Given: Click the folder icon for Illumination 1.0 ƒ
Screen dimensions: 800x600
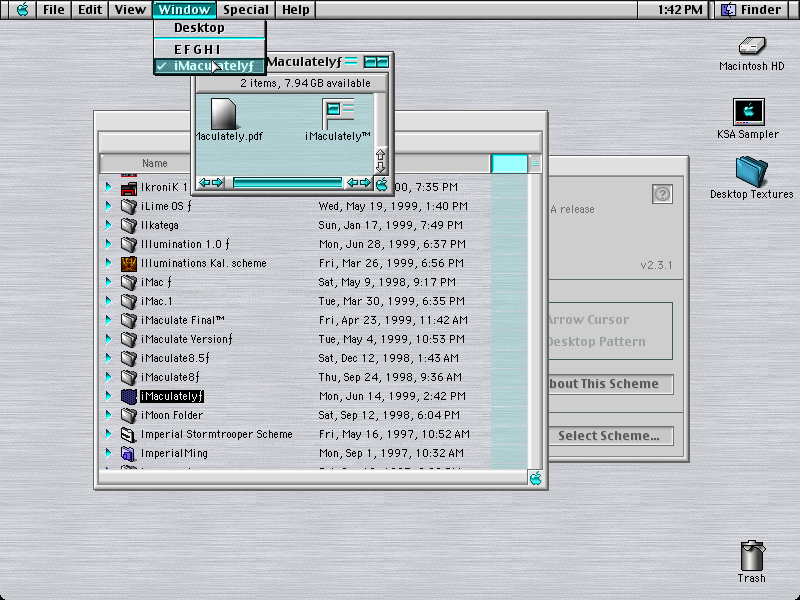Looking at the screenshot, I should [x=129, y=244].
